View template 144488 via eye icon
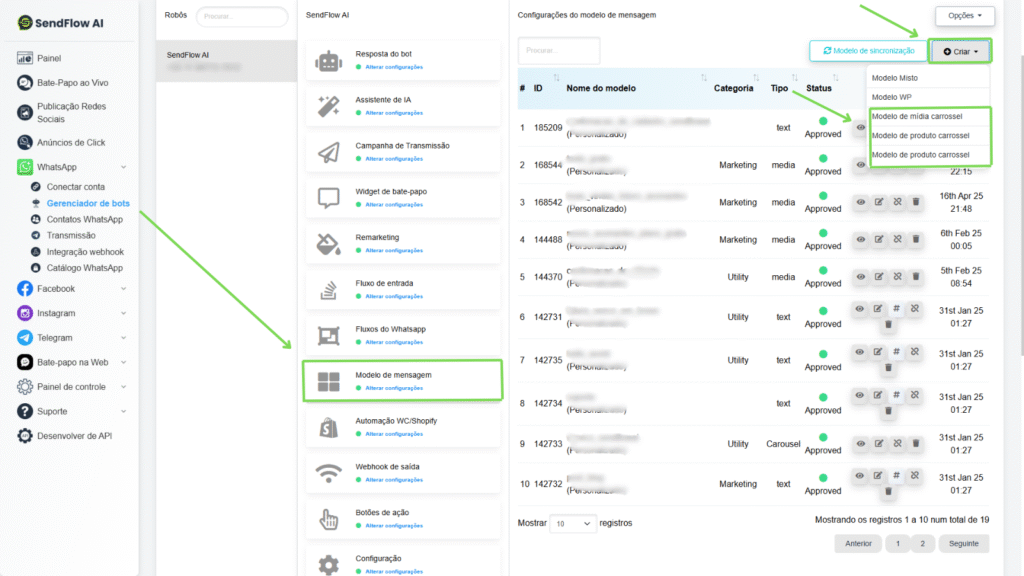The width and height of the screenshot is (1024, 576). pyautogui.click(x=861, y=239)
